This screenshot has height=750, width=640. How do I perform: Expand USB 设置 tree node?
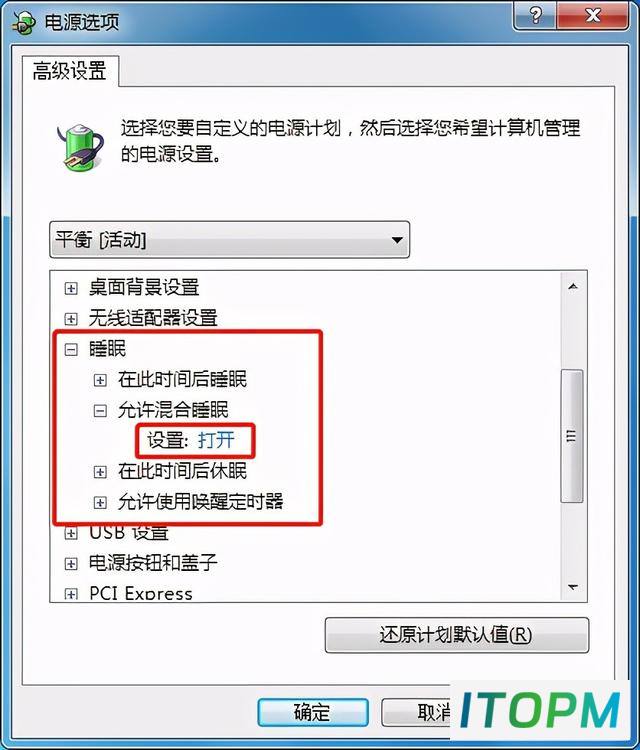click(x=71, y=533)
